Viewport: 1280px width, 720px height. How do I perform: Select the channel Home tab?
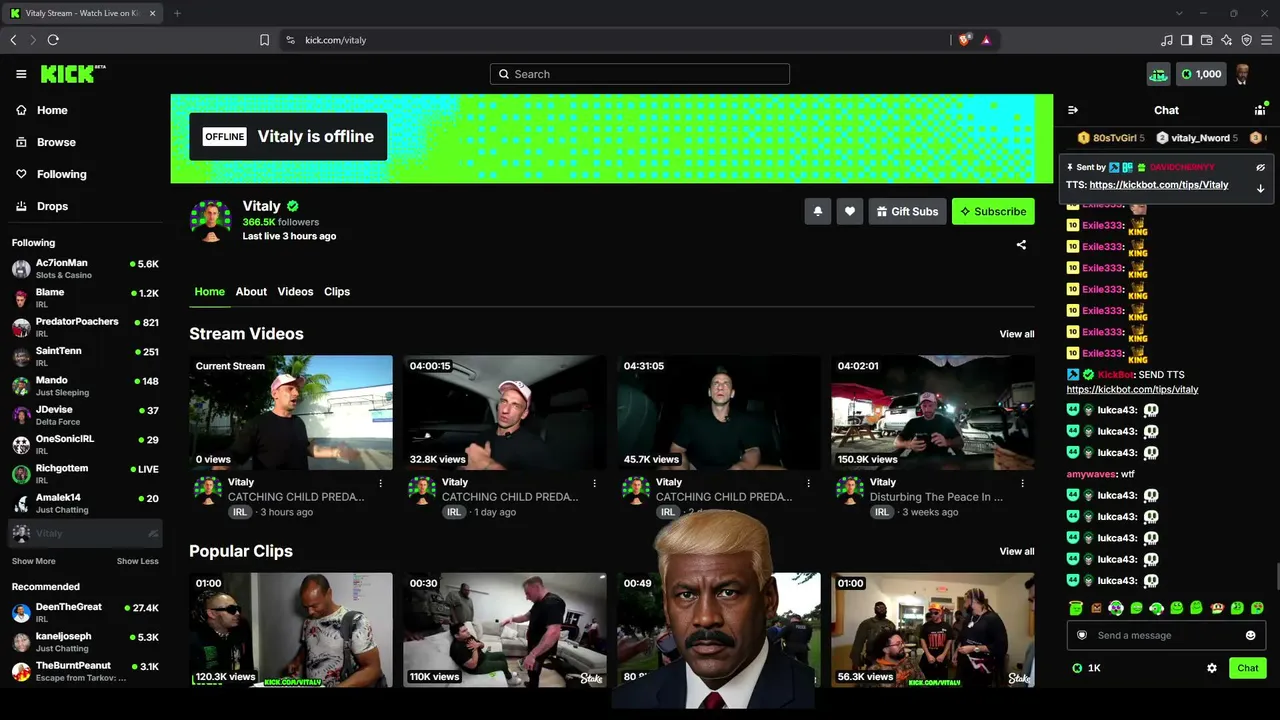(x=209, y=292)
